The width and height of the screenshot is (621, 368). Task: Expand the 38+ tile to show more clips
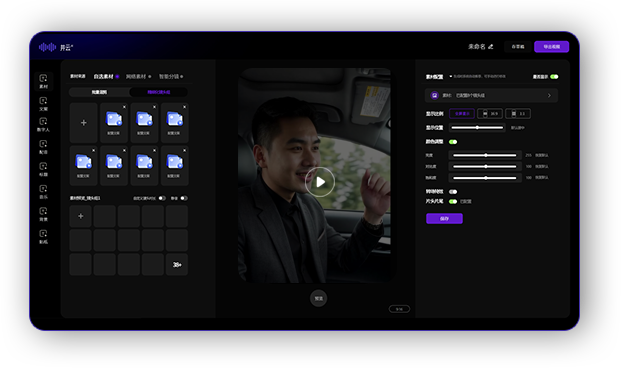[177, 265]
